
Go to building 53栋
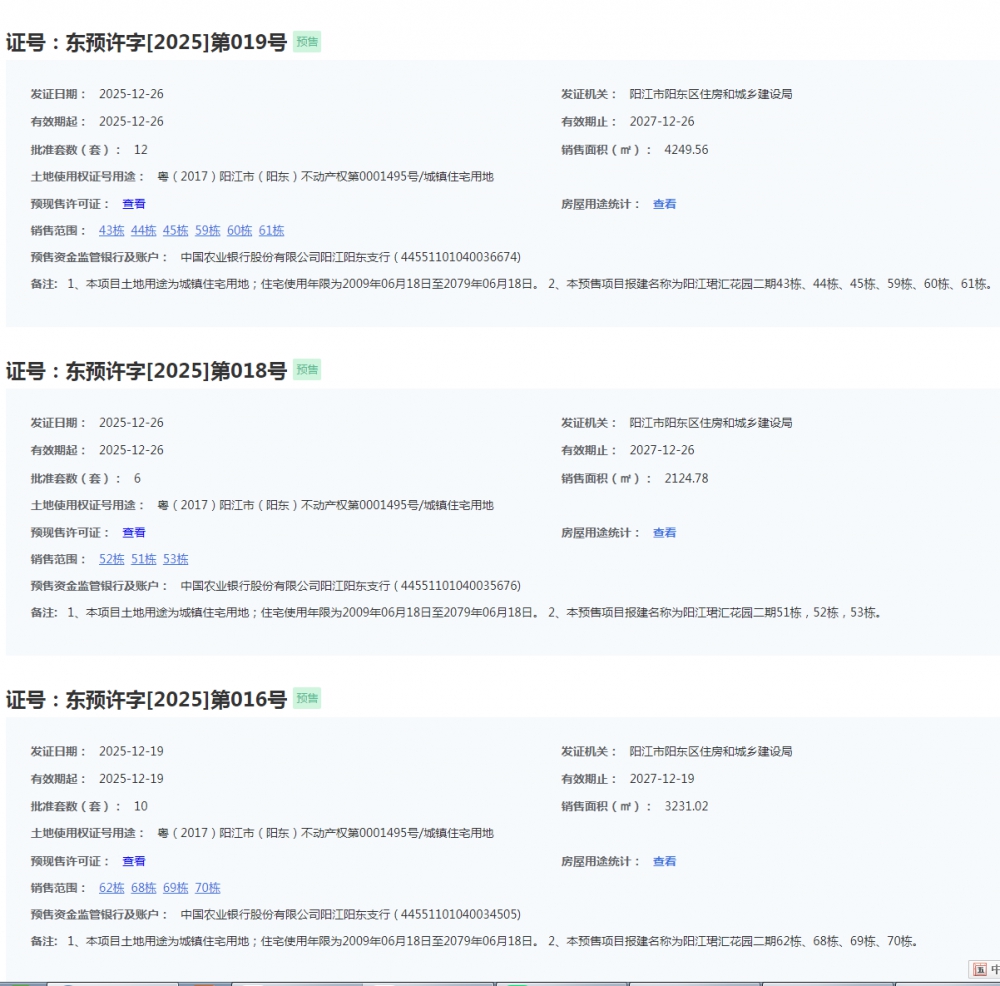(176, 559)
